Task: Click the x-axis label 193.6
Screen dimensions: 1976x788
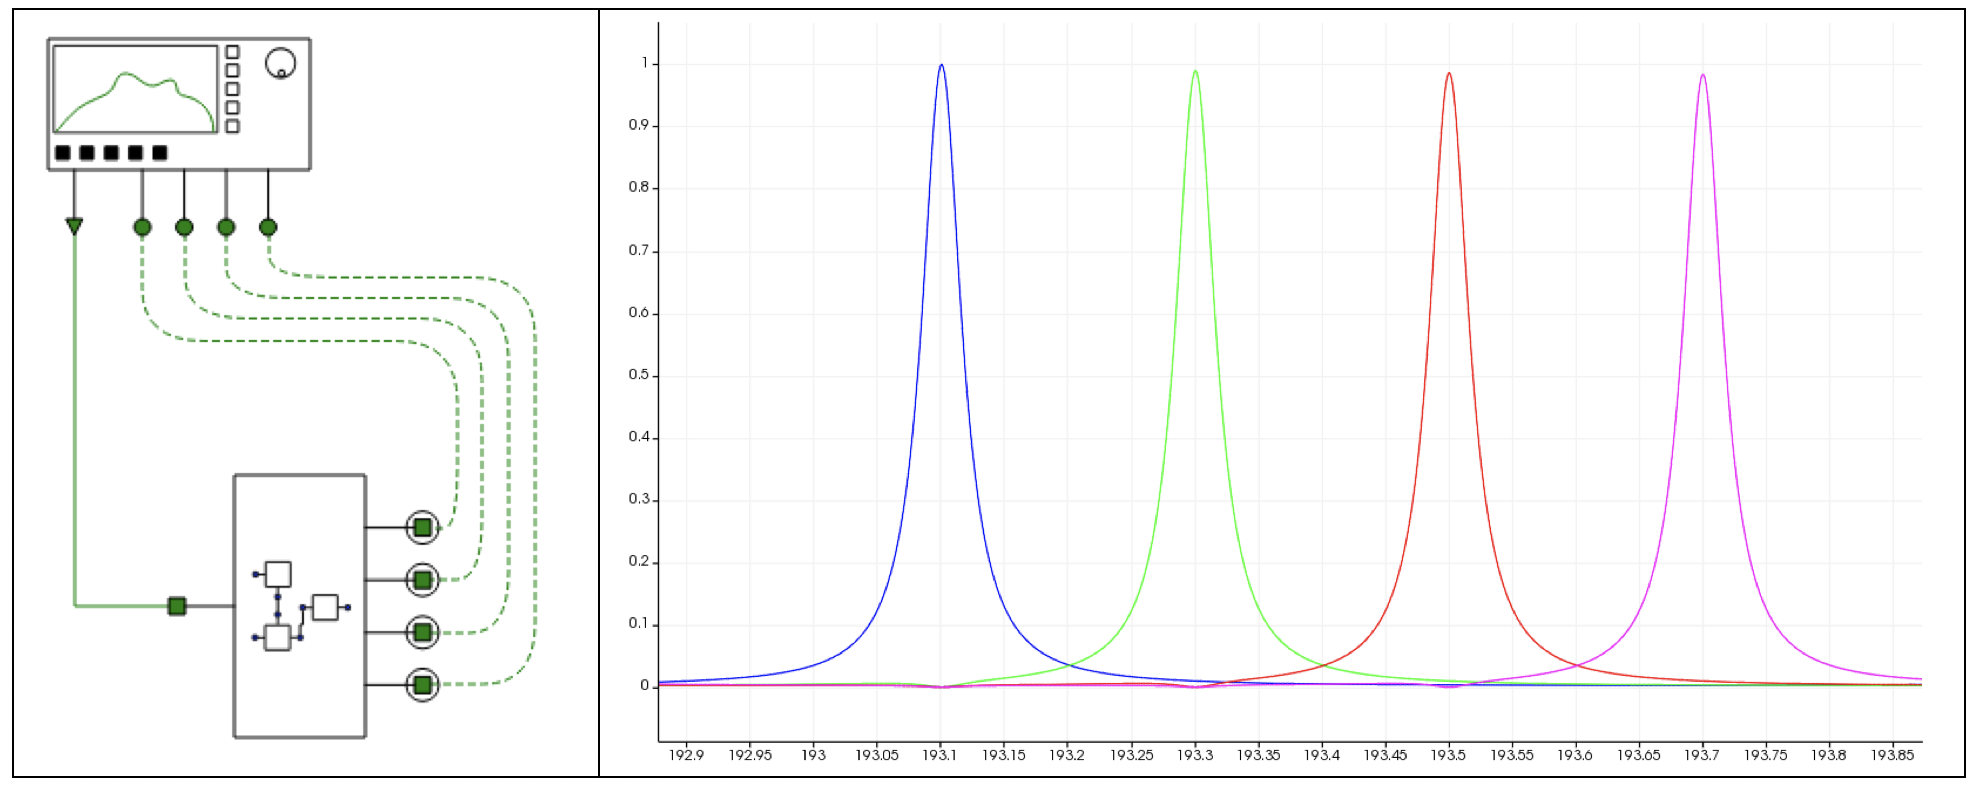Action: [1575, 755]
